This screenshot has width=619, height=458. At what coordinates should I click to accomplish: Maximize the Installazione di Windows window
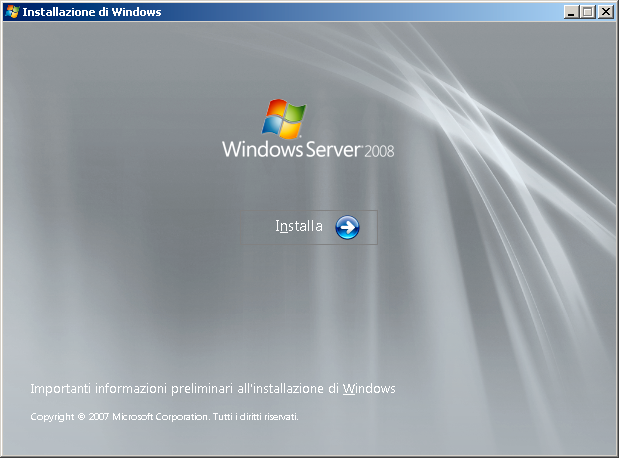(x=587, y=12)
